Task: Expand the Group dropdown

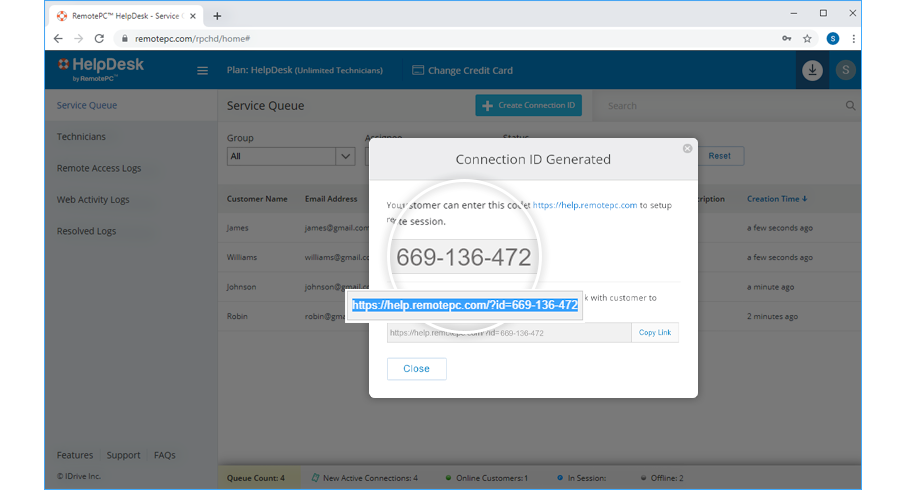Action: pyautogui.click(x=345, y=156)
